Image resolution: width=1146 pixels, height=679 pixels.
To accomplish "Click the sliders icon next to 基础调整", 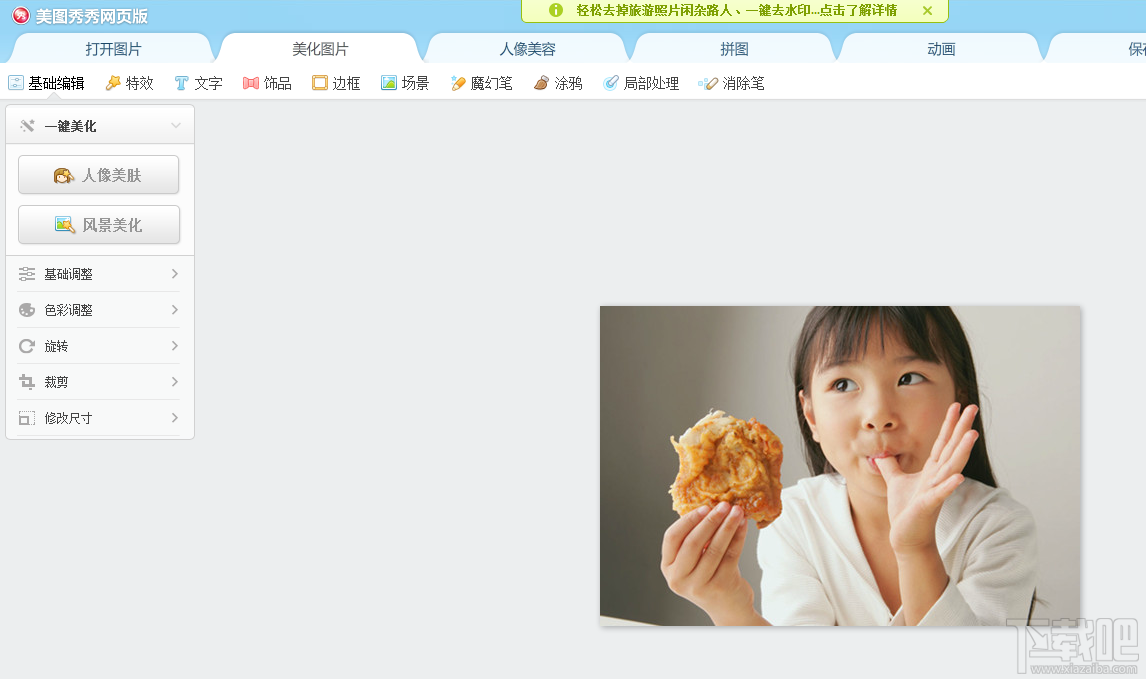I will [27, 274].
